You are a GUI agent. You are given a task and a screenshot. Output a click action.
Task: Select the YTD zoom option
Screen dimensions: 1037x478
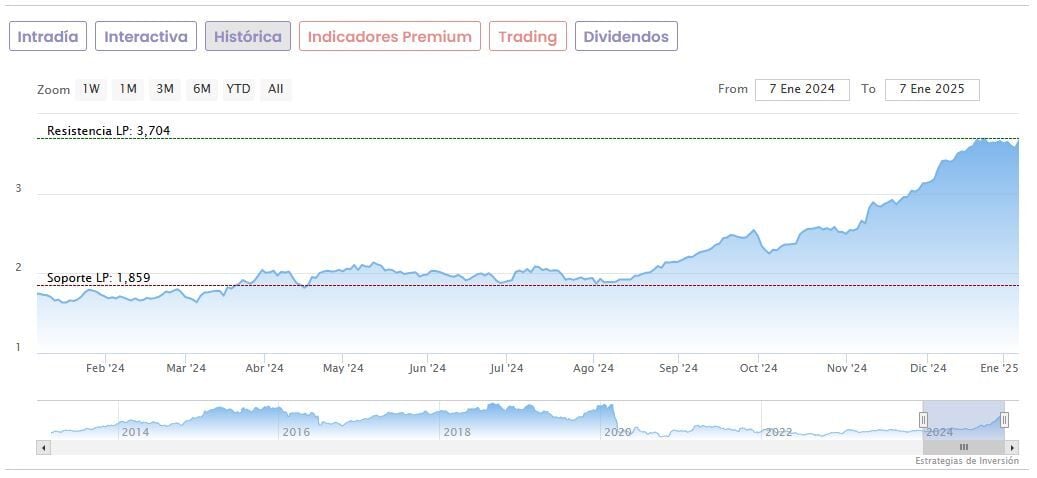pos(238,89)
